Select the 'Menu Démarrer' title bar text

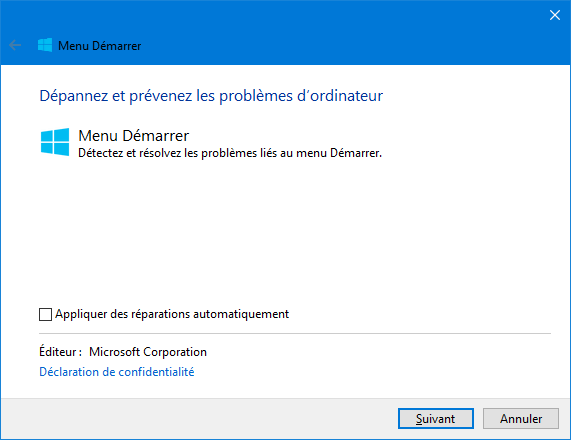click(99, 46)
